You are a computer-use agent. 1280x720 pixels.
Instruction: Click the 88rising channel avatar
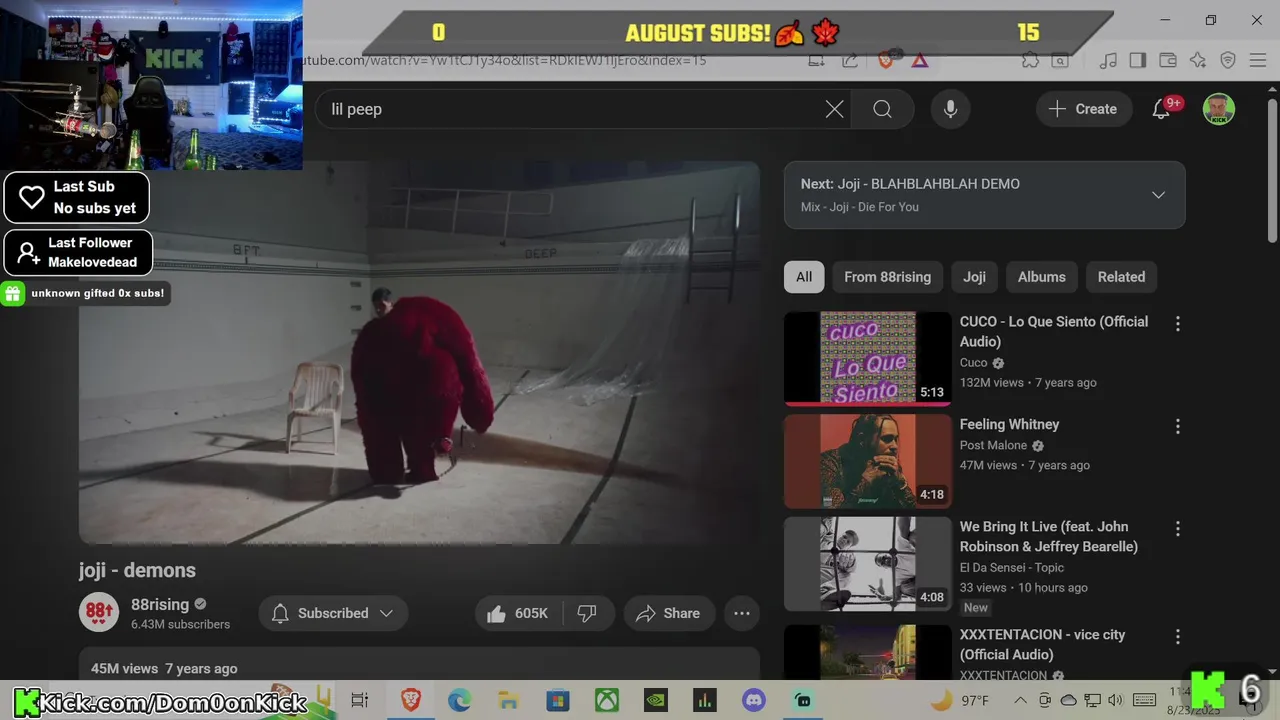pyautogui.click(x=99, y=613)
